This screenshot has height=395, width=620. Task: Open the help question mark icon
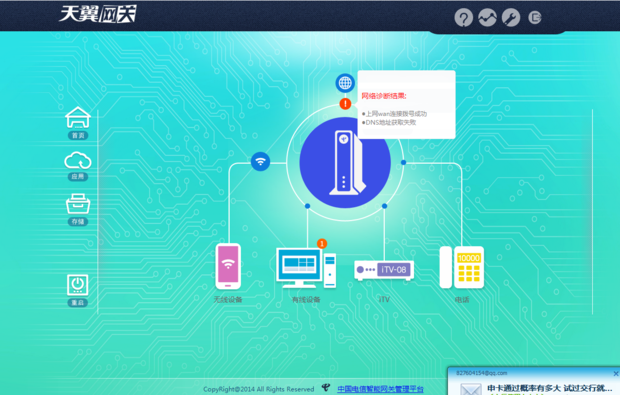pos(463,18)
